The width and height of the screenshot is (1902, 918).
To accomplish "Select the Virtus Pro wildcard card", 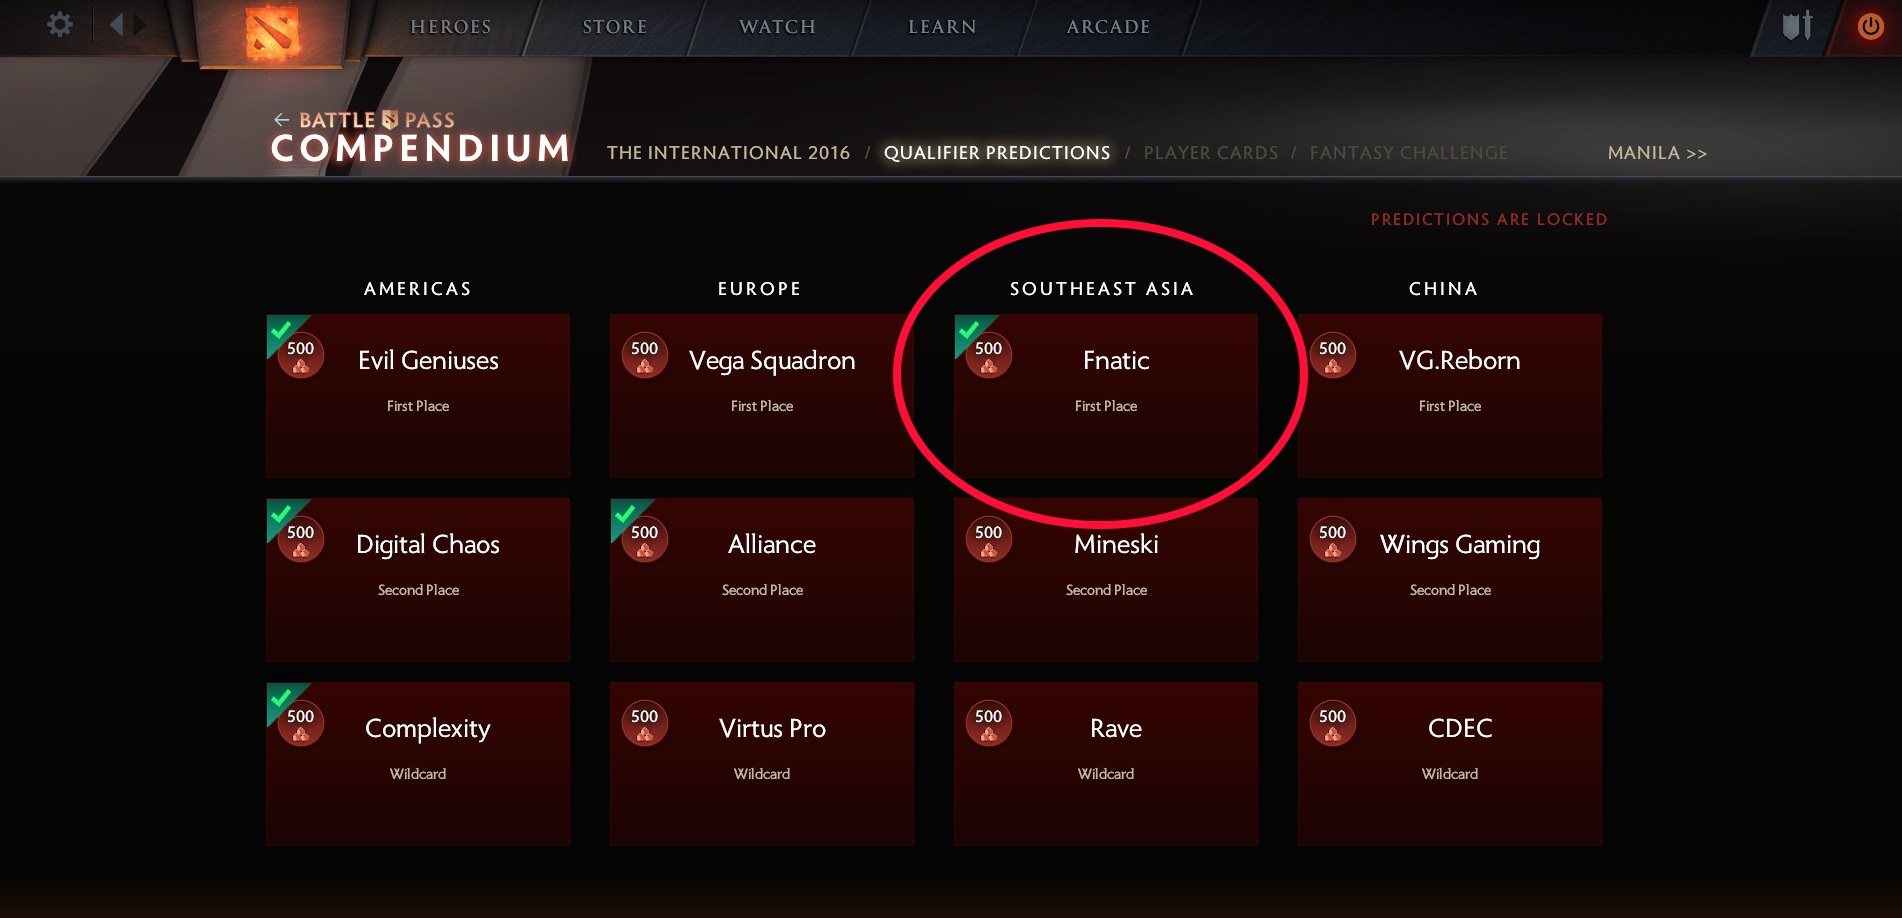I will (x=762, y=764).
